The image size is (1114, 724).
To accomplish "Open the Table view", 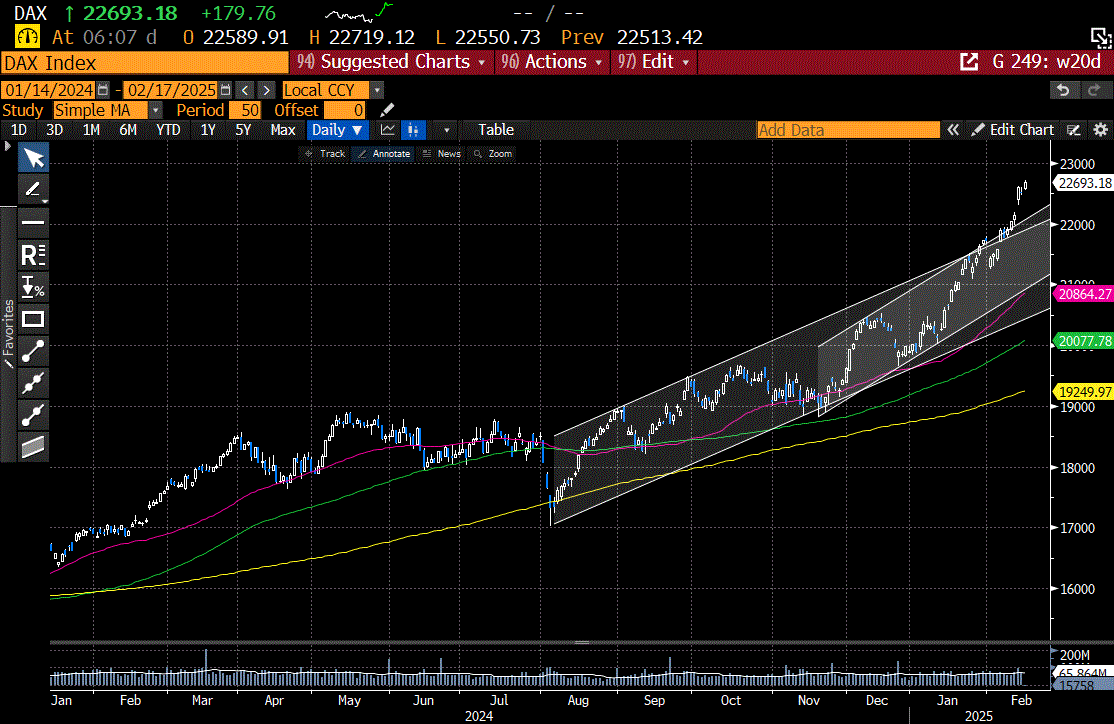I will click(x=496, y=130).
